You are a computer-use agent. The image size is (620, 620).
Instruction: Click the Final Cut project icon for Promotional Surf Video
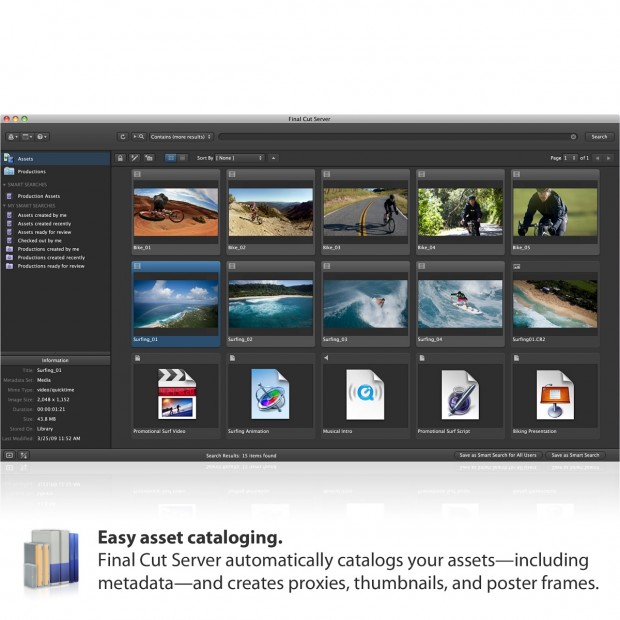tap(176, 394)
